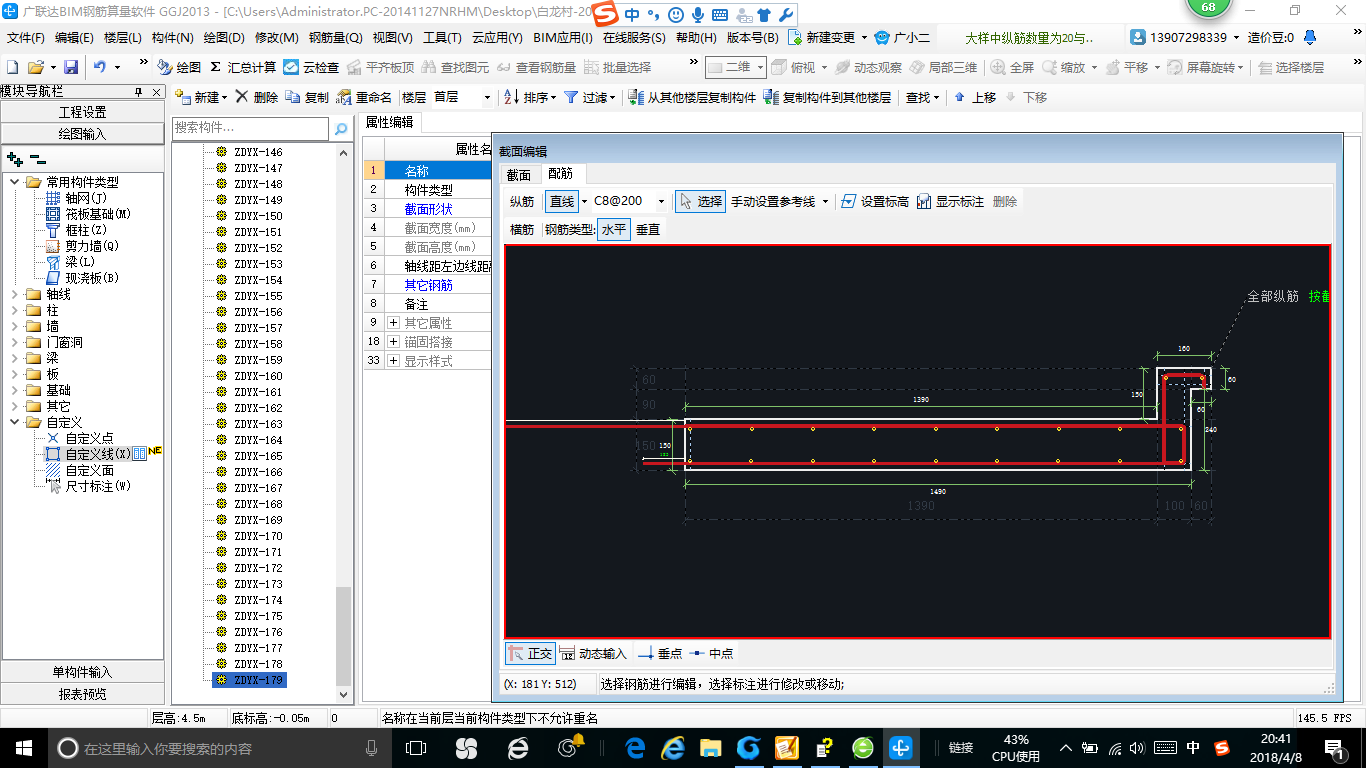Open 单构件输入 section button
Screen dimensions: 1366x768
point(82,672)
